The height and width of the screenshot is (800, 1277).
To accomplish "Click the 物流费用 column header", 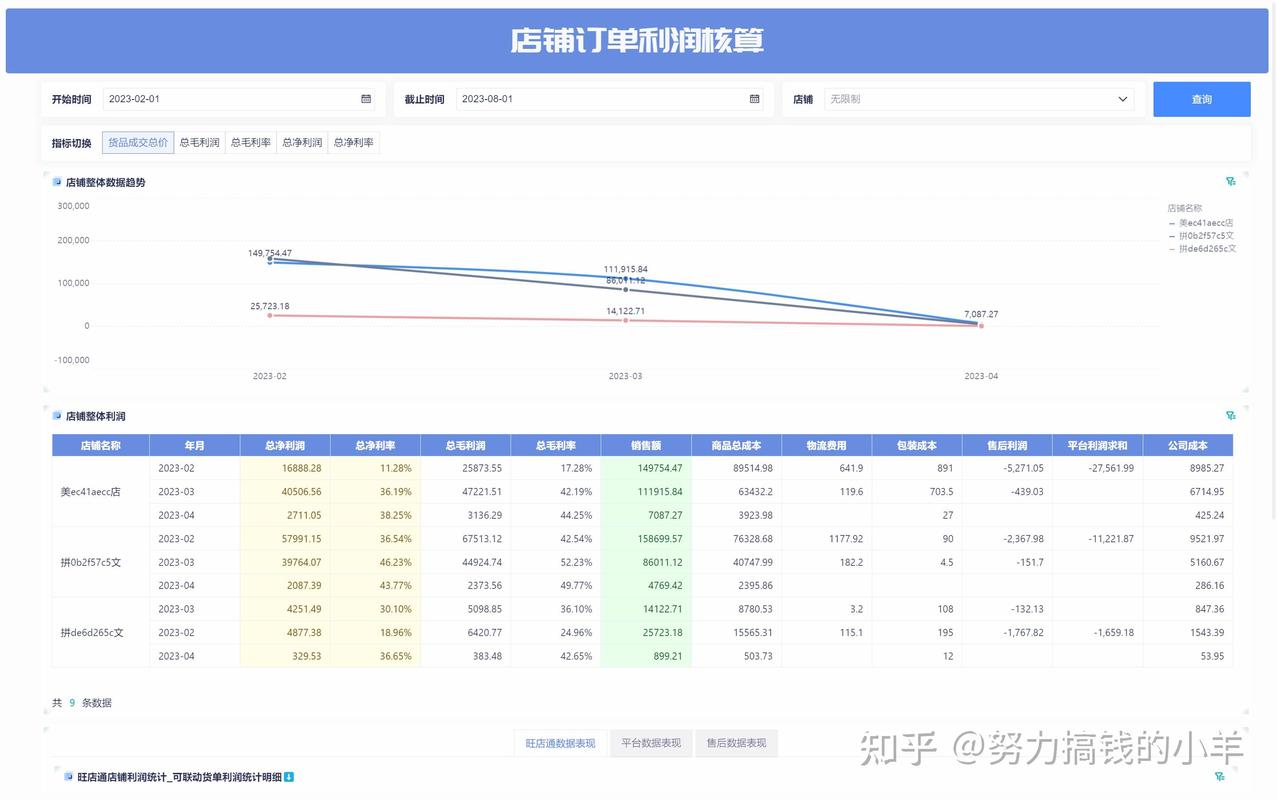I will pyautogui.click(x=826, y=446).
